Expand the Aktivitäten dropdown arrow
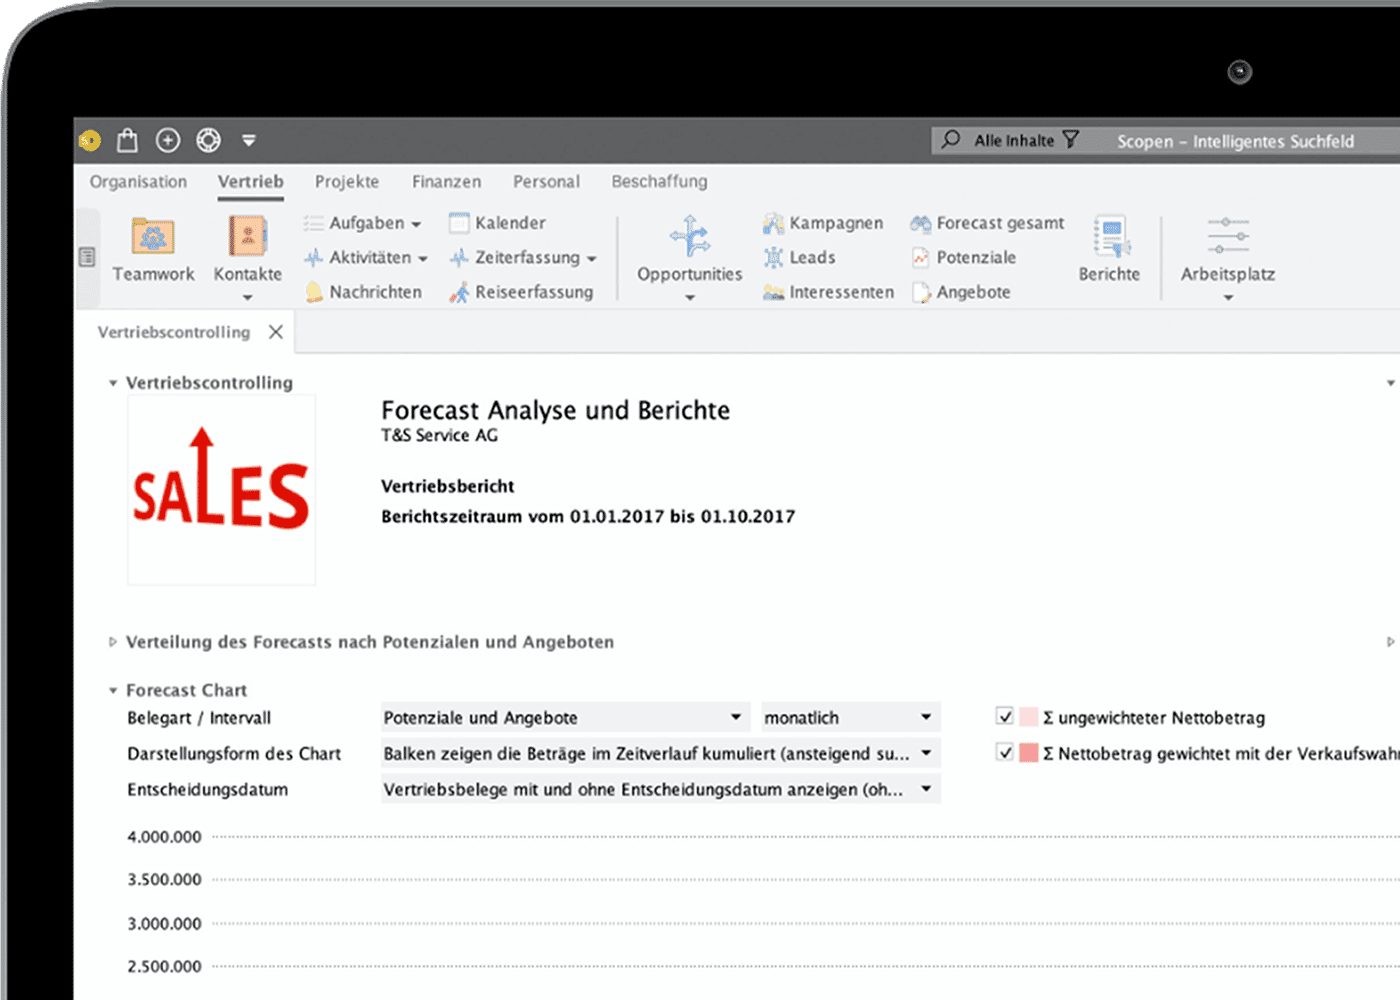1400x1000 pixels. 423,258
